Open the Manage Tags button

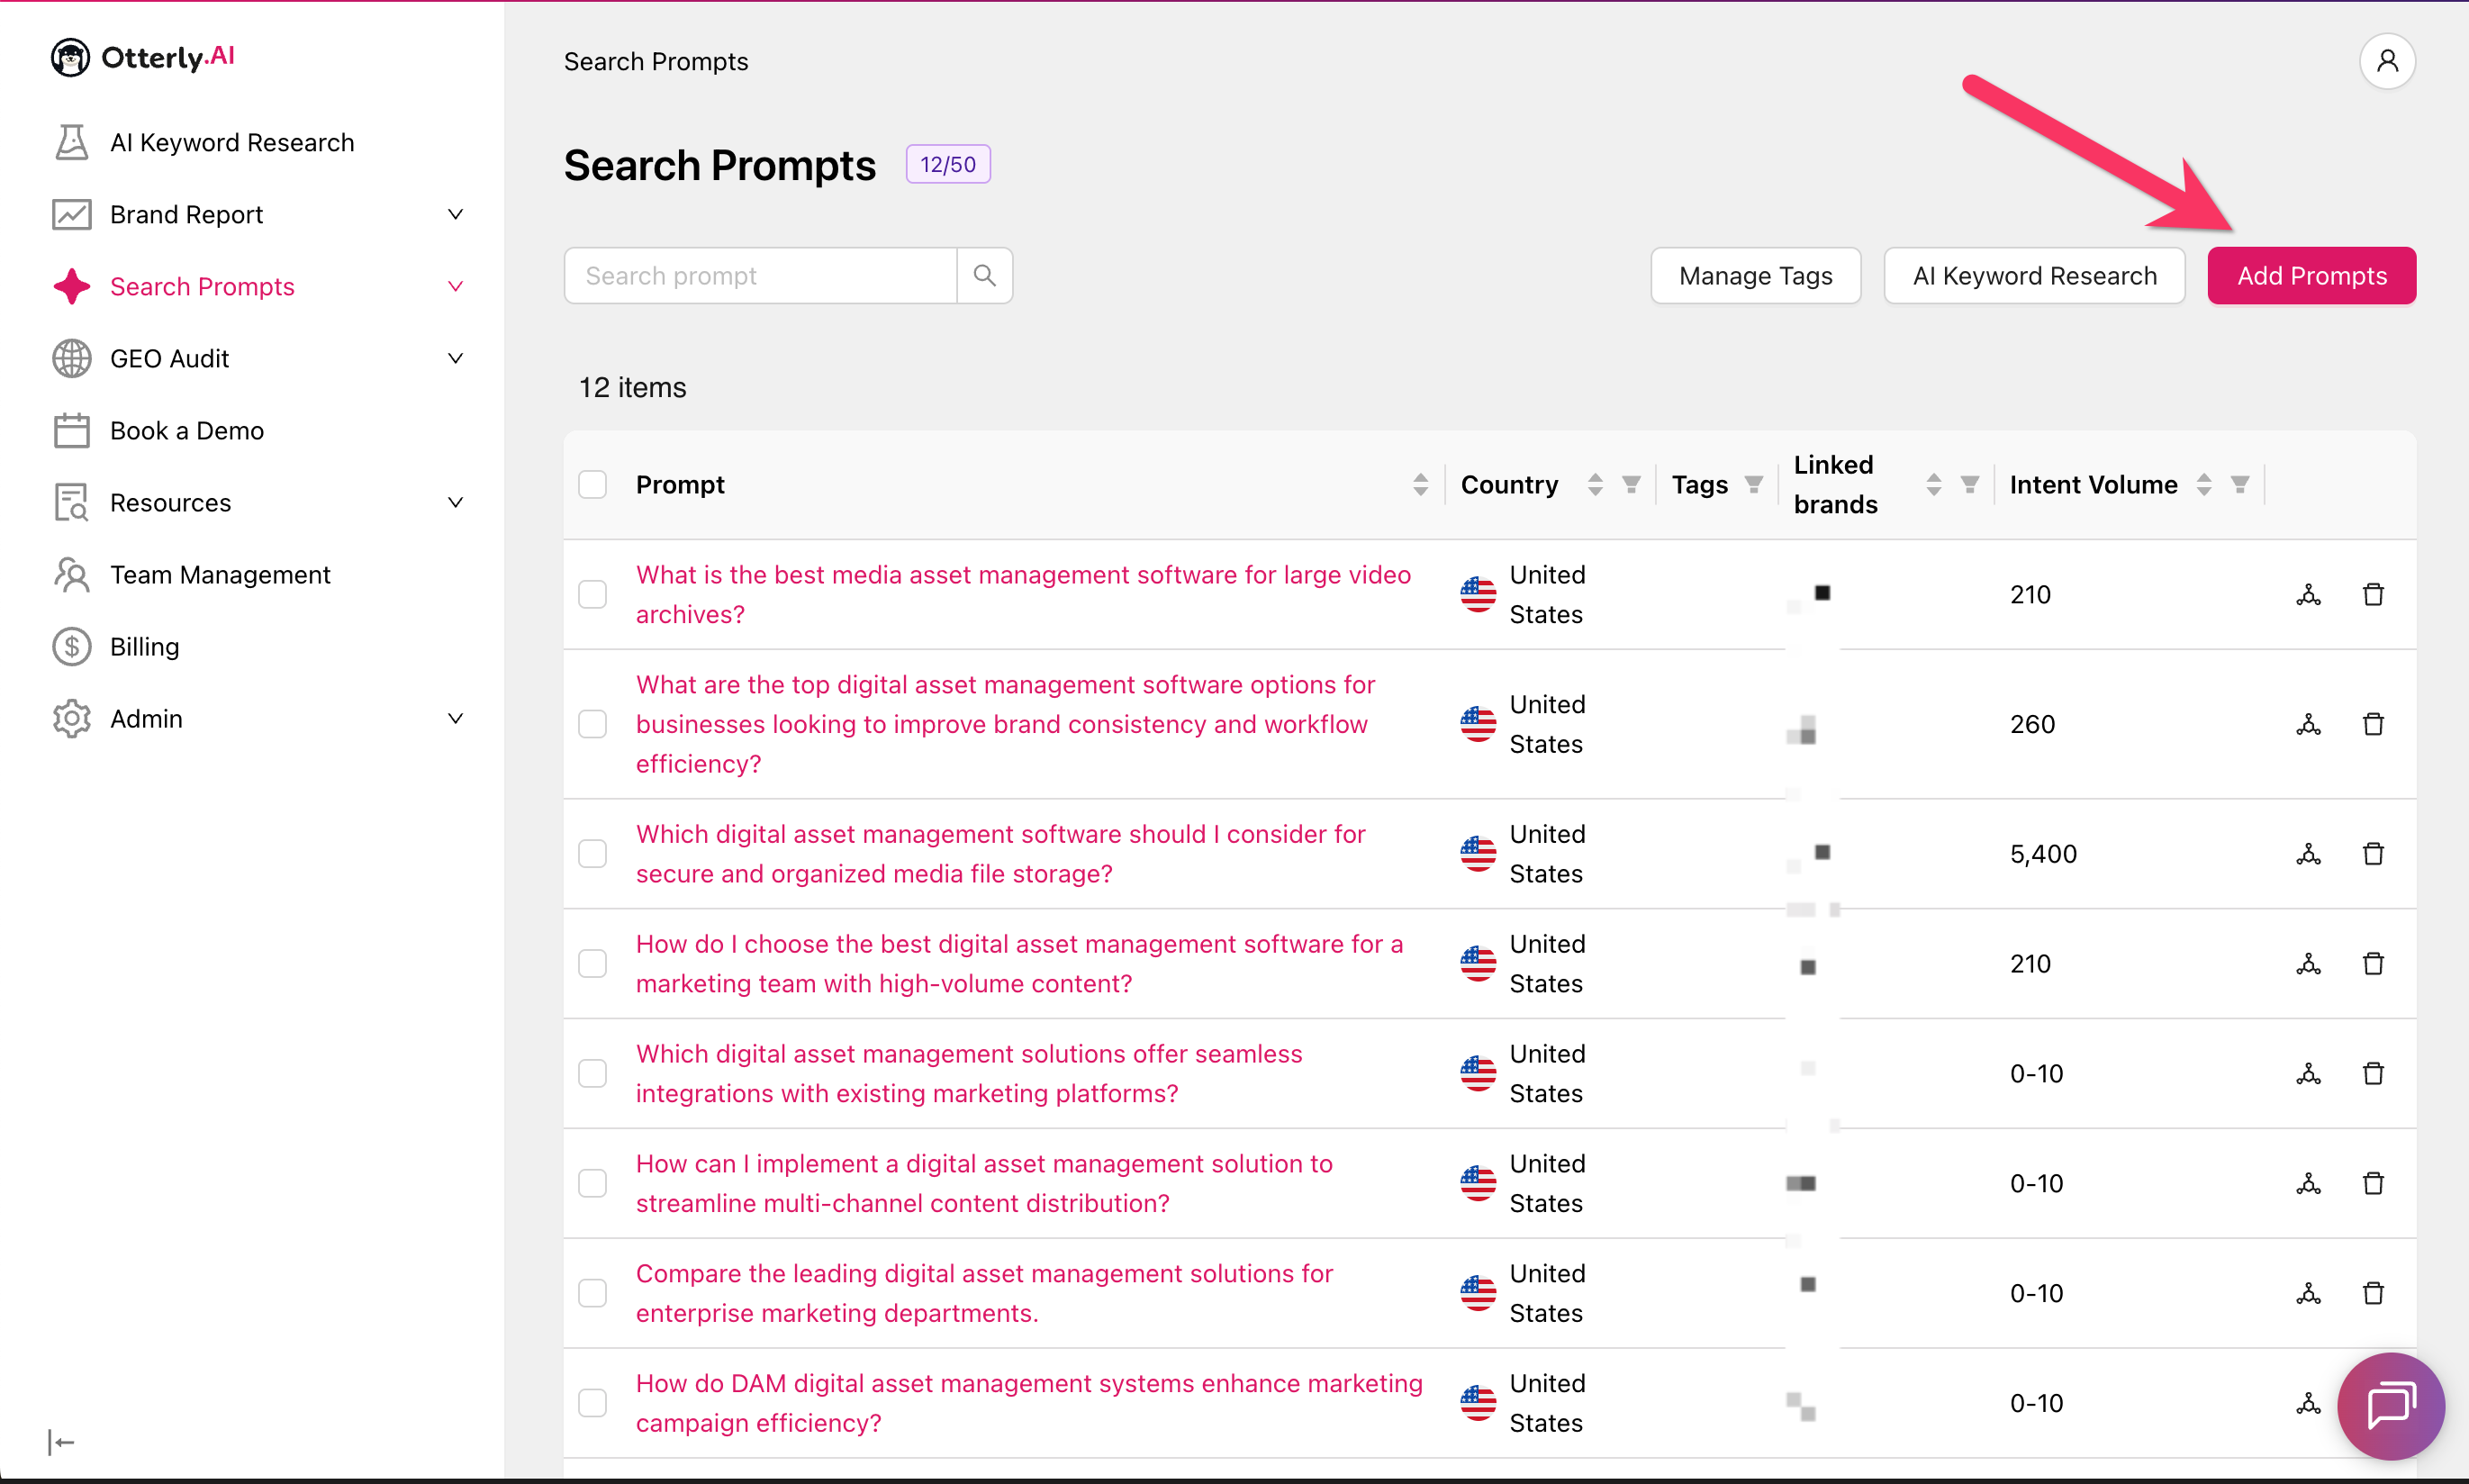pos(1755,275)
